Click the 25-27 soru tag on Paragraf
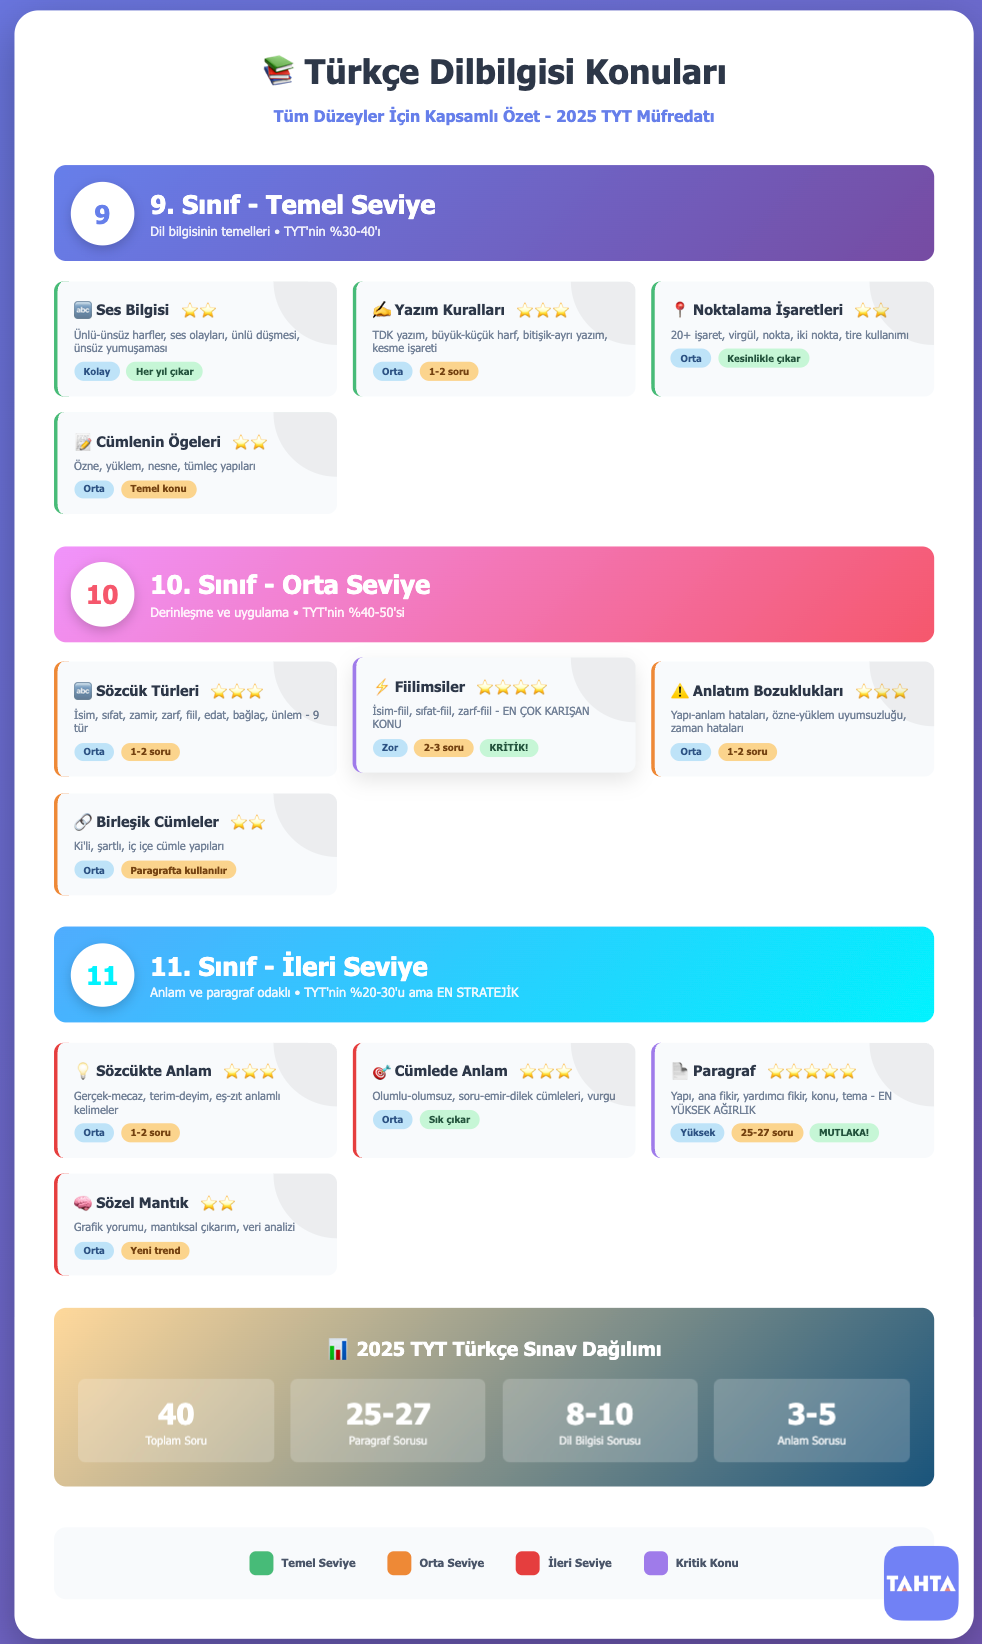982x1644 pixels. [767, 1133]
